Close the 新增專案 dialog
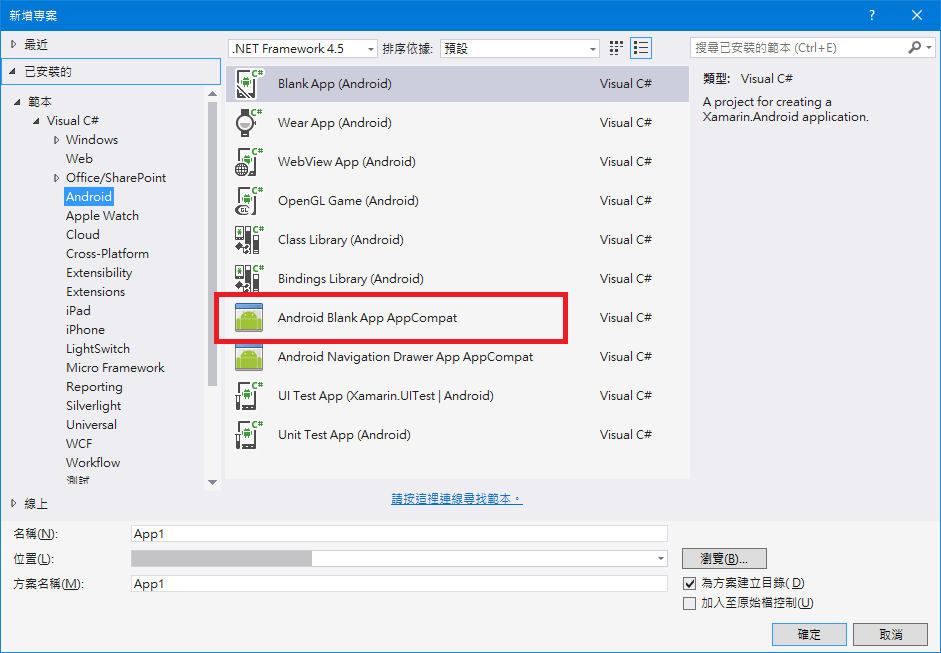This screenshot has height=653, width=941. [x=917, y=16]
